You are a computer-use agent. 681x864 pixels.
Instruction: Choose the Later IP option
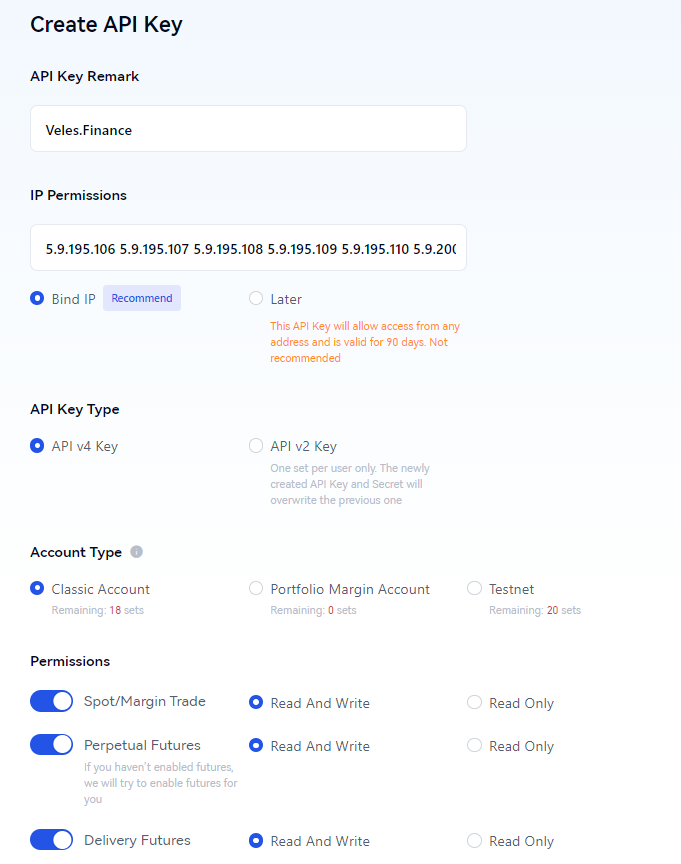pyautogui.click(x=256, y=299)
